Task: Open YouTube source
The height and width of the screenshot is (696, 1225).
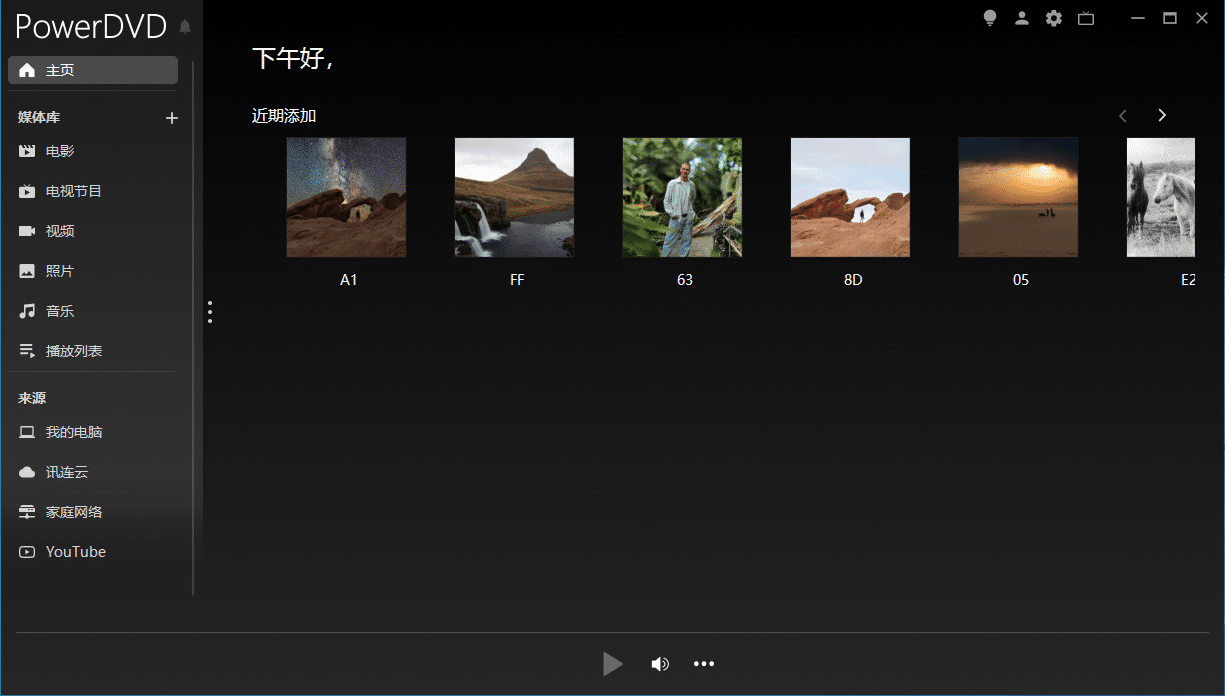Action: [x=75, y=552]
